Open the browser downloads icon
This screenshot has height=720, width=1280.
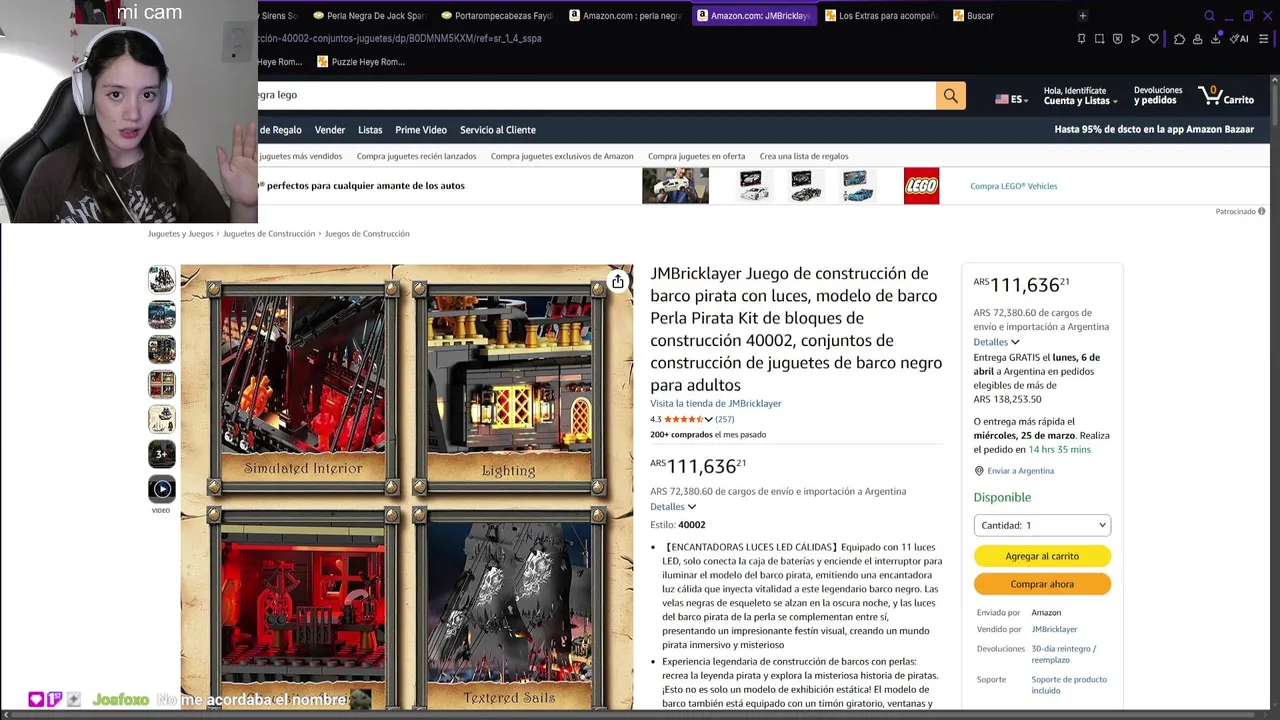point(1215,39)
